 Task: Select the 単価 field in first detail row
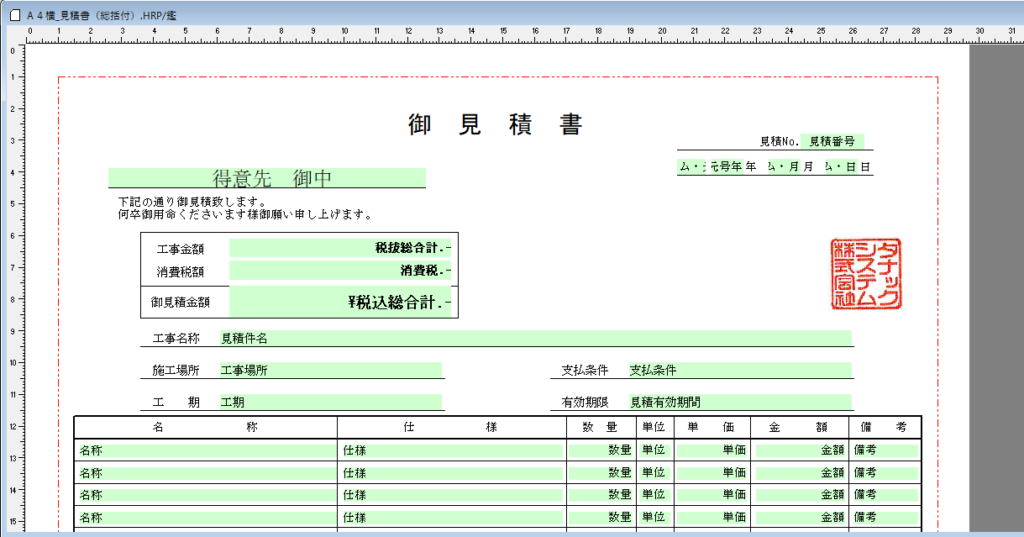pos(711,450)
